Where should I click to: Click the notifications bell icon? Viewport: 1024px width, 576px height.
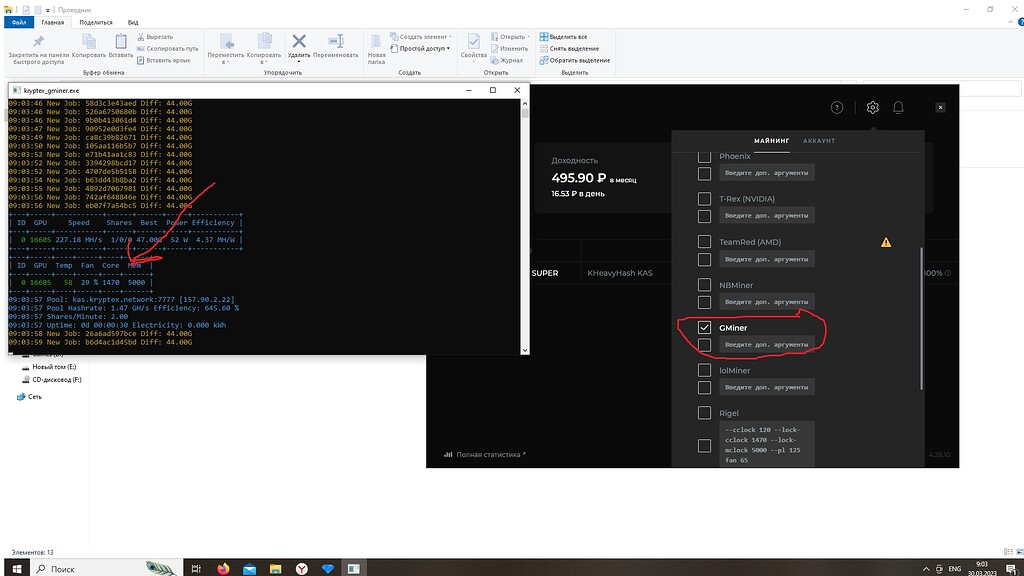[898, 108]
